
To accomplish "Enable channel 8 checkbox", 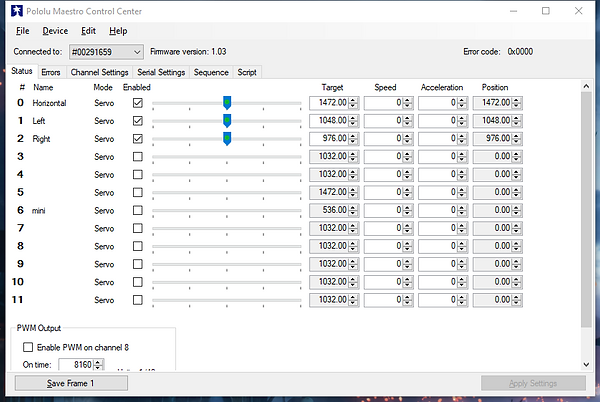I will [138, 246].
